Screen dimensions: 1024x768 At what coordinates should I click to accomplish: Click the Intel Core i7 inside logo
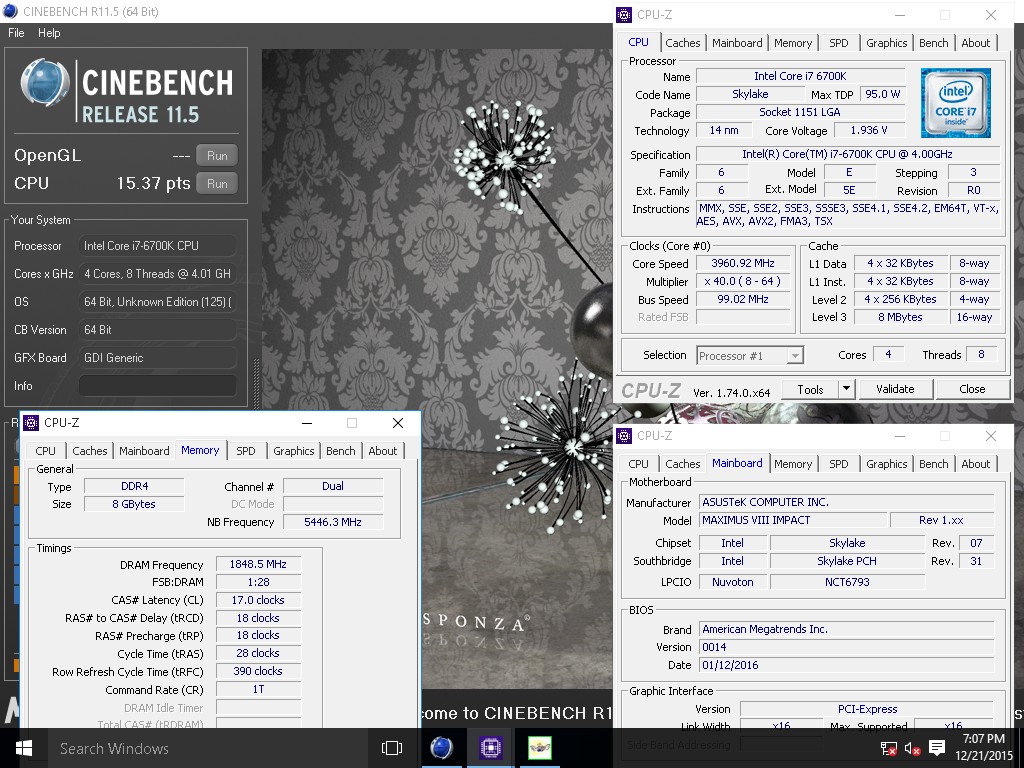pyautogui.click(x=955, y=103)
